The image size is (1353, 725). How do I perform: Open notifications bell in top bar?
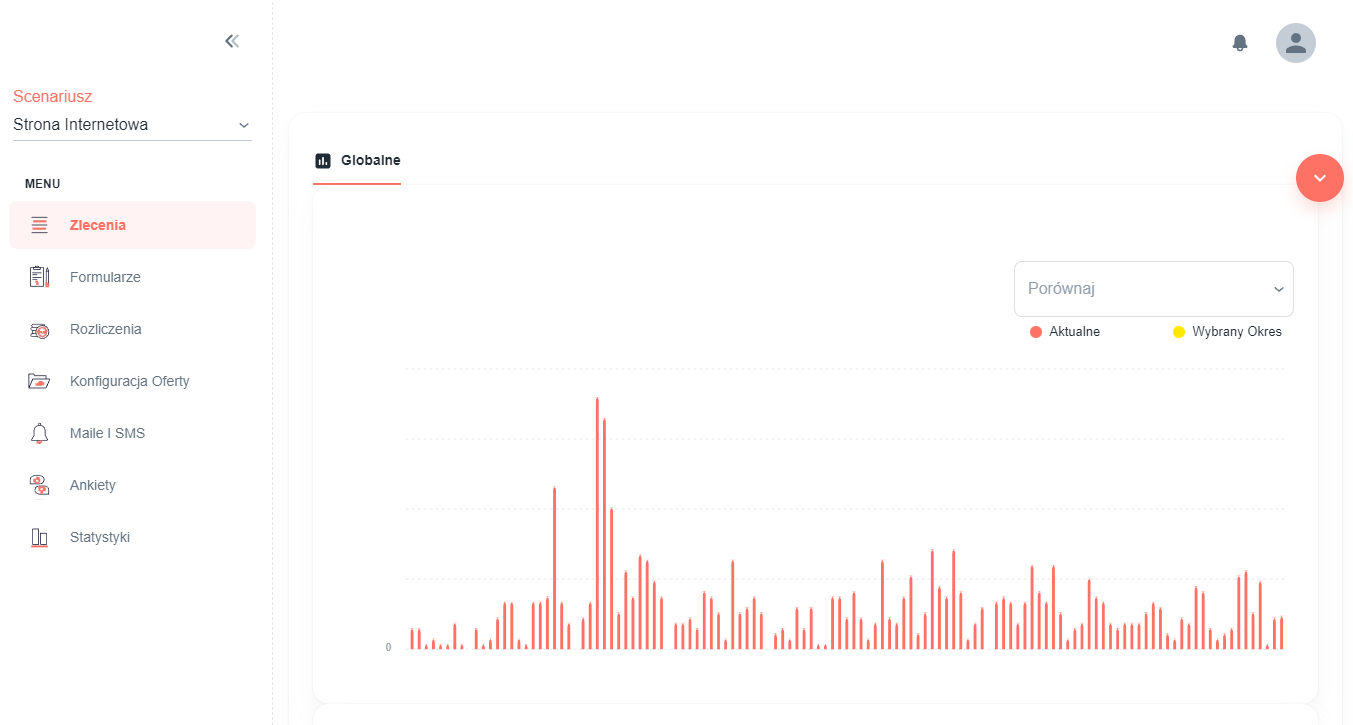tap(1240, 43)
